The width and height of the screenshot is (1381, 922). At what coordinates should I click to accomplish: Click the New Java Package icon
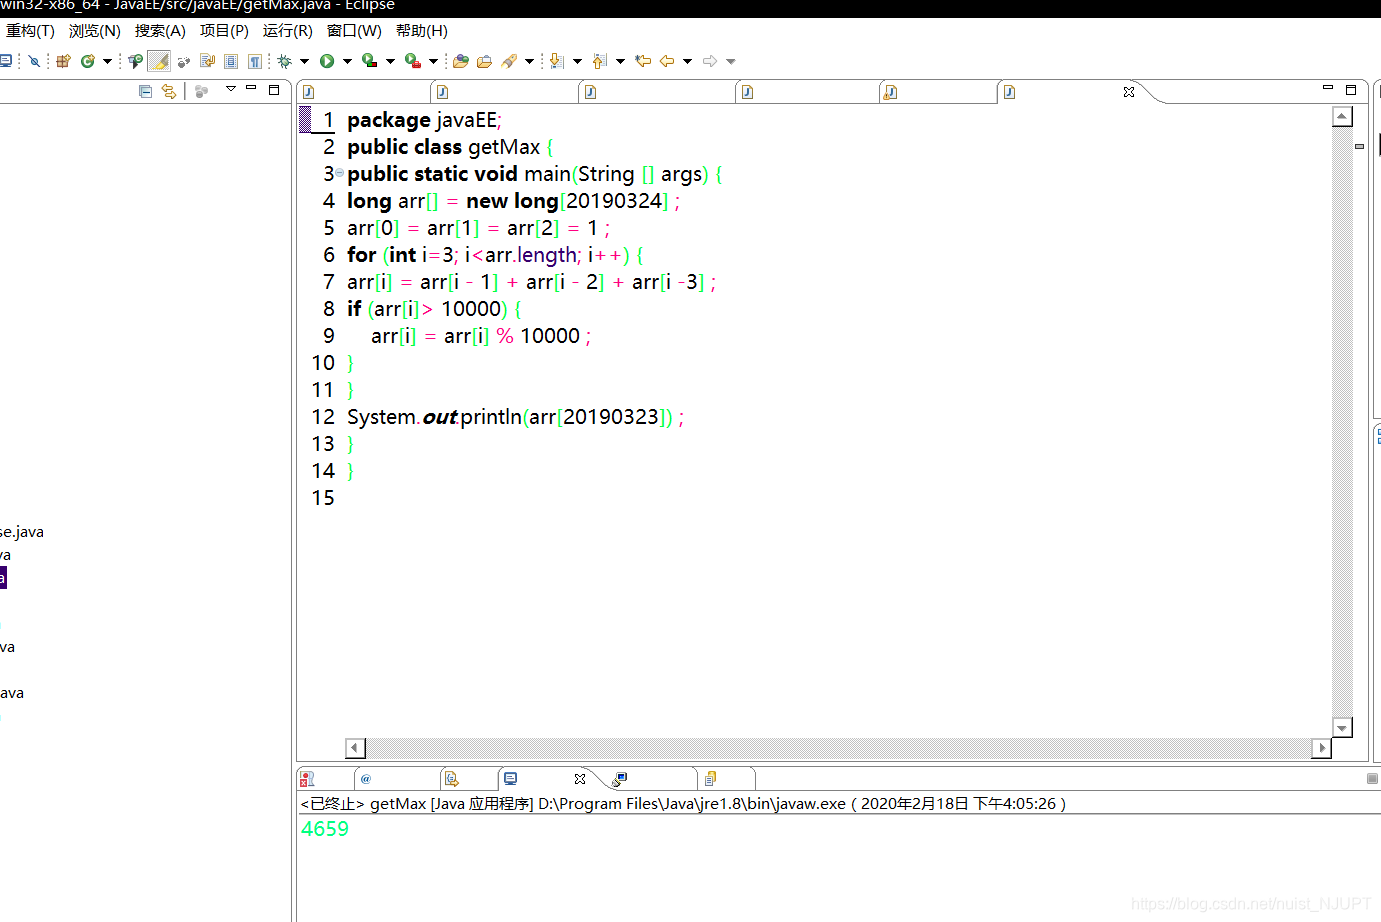point(63,61)
